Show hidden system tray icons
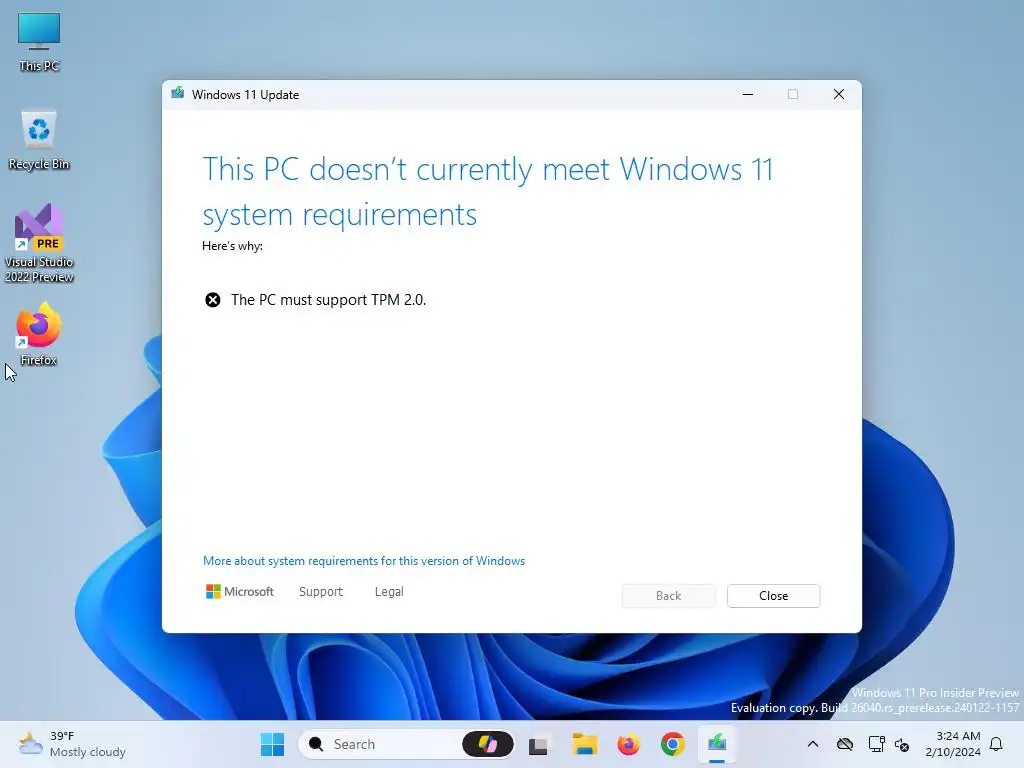 point(813,744)
